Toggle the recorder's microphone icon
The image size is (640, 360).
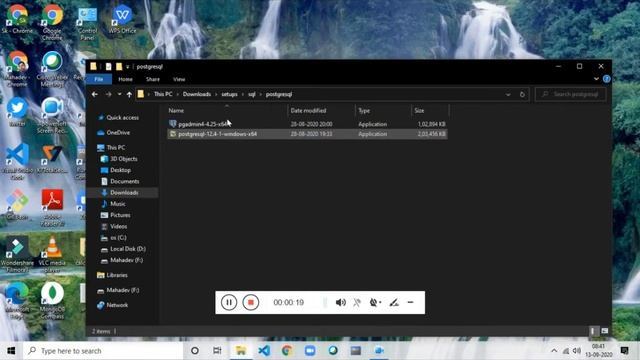(357, 302)
